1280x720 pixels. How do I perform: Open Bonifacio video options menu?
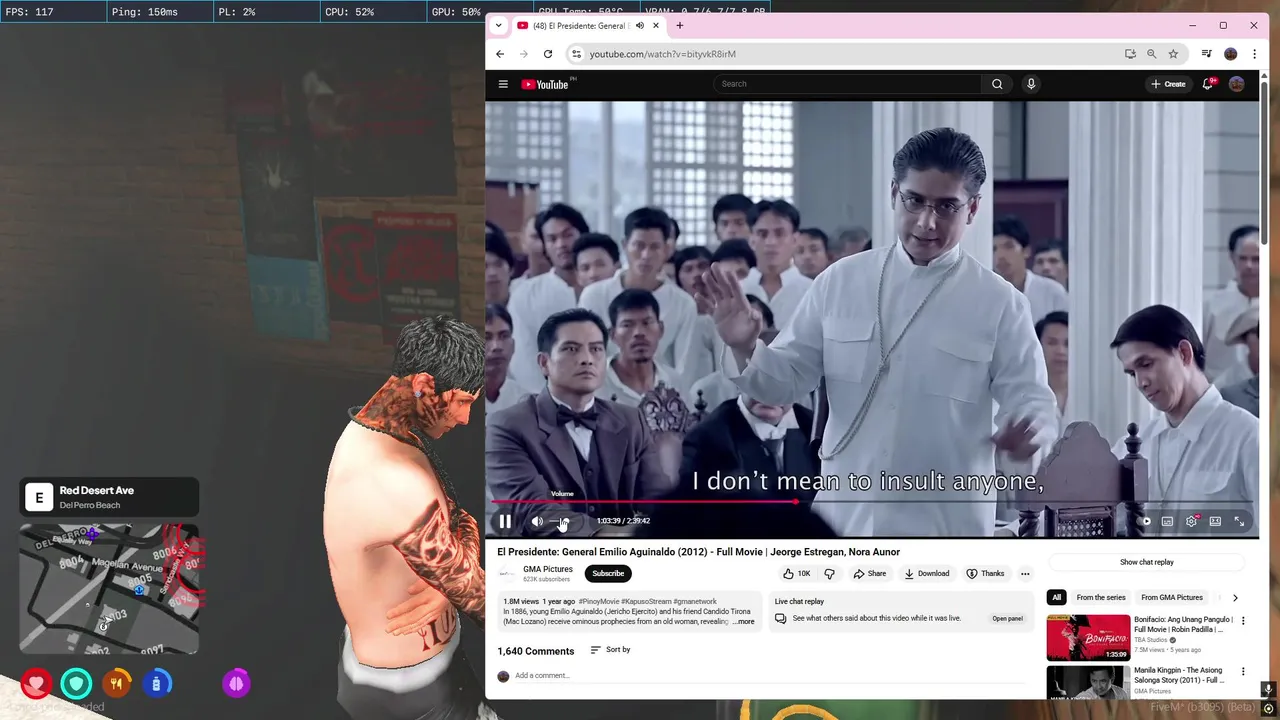click(1243, 621)
